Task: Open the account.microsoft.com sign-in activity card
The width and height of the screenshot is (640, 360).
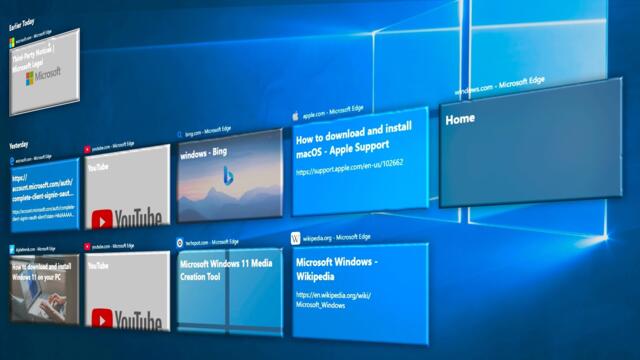Action: pos(44,195)
